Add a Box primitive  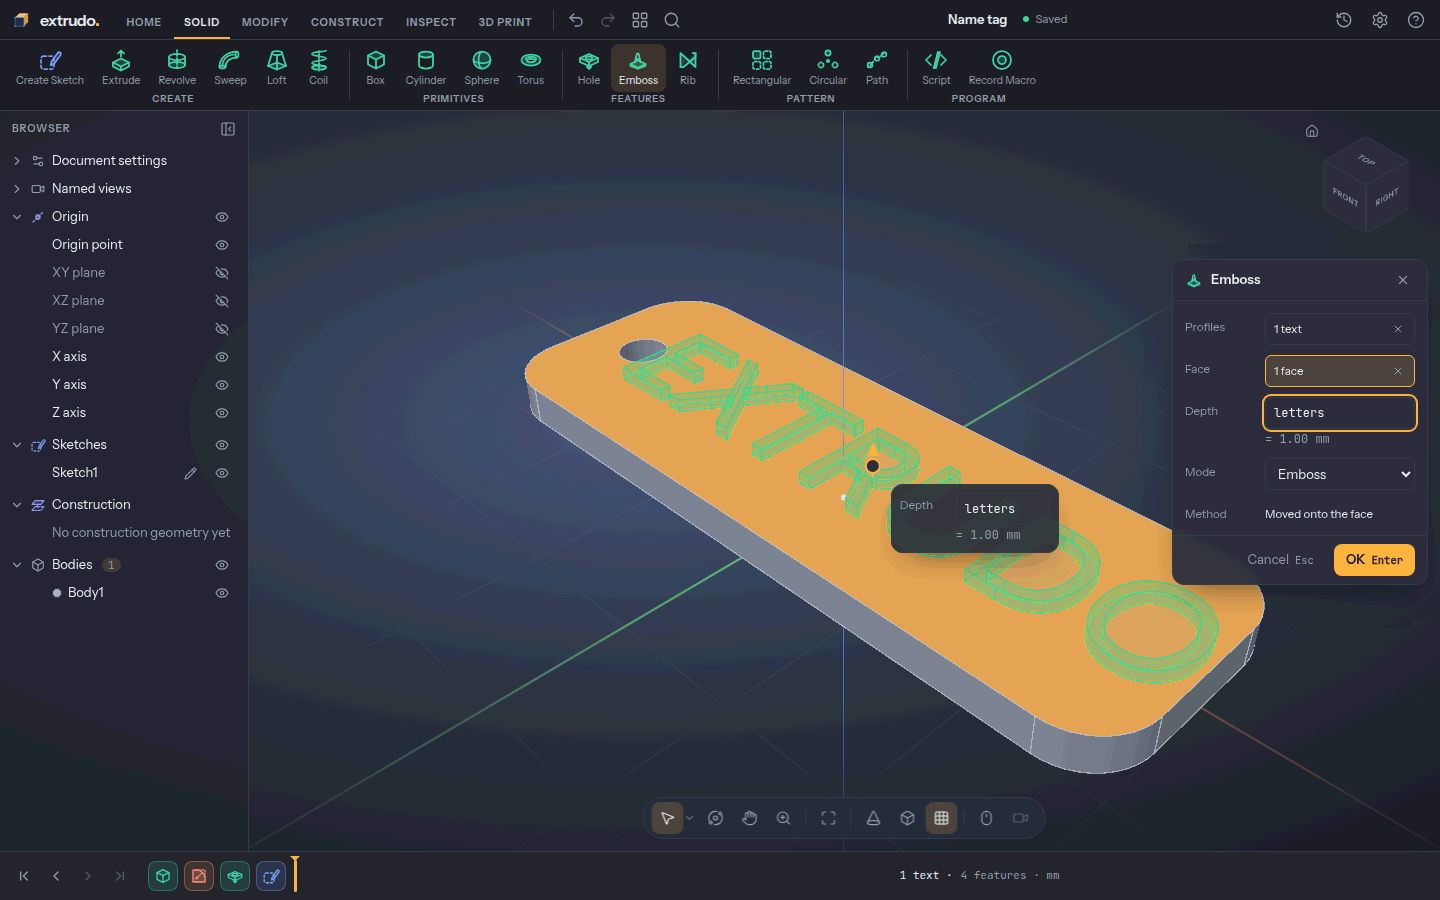376,68
